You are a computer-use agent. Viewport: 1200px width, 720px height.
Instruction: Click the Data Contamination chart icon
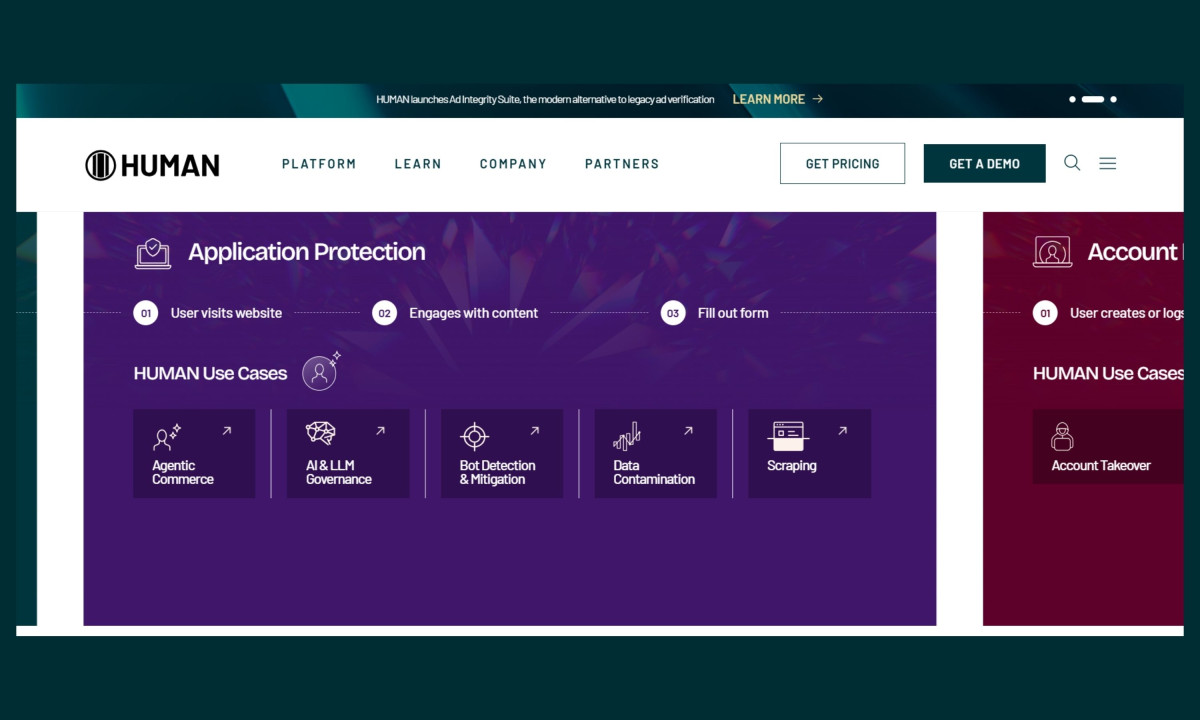(x=627, y=436)
